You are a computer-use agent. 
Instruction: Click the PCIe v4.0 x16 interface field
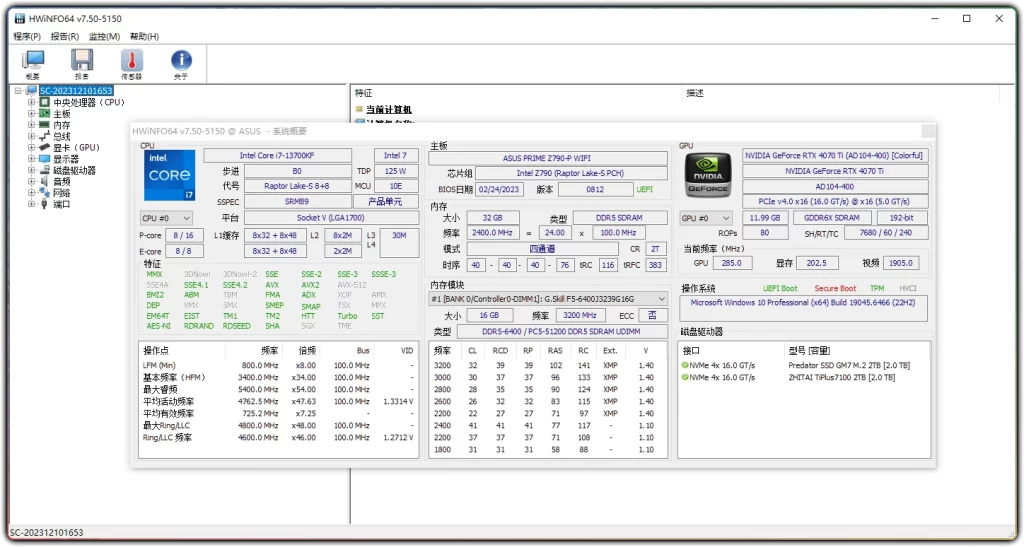click(x=835, y=202)
